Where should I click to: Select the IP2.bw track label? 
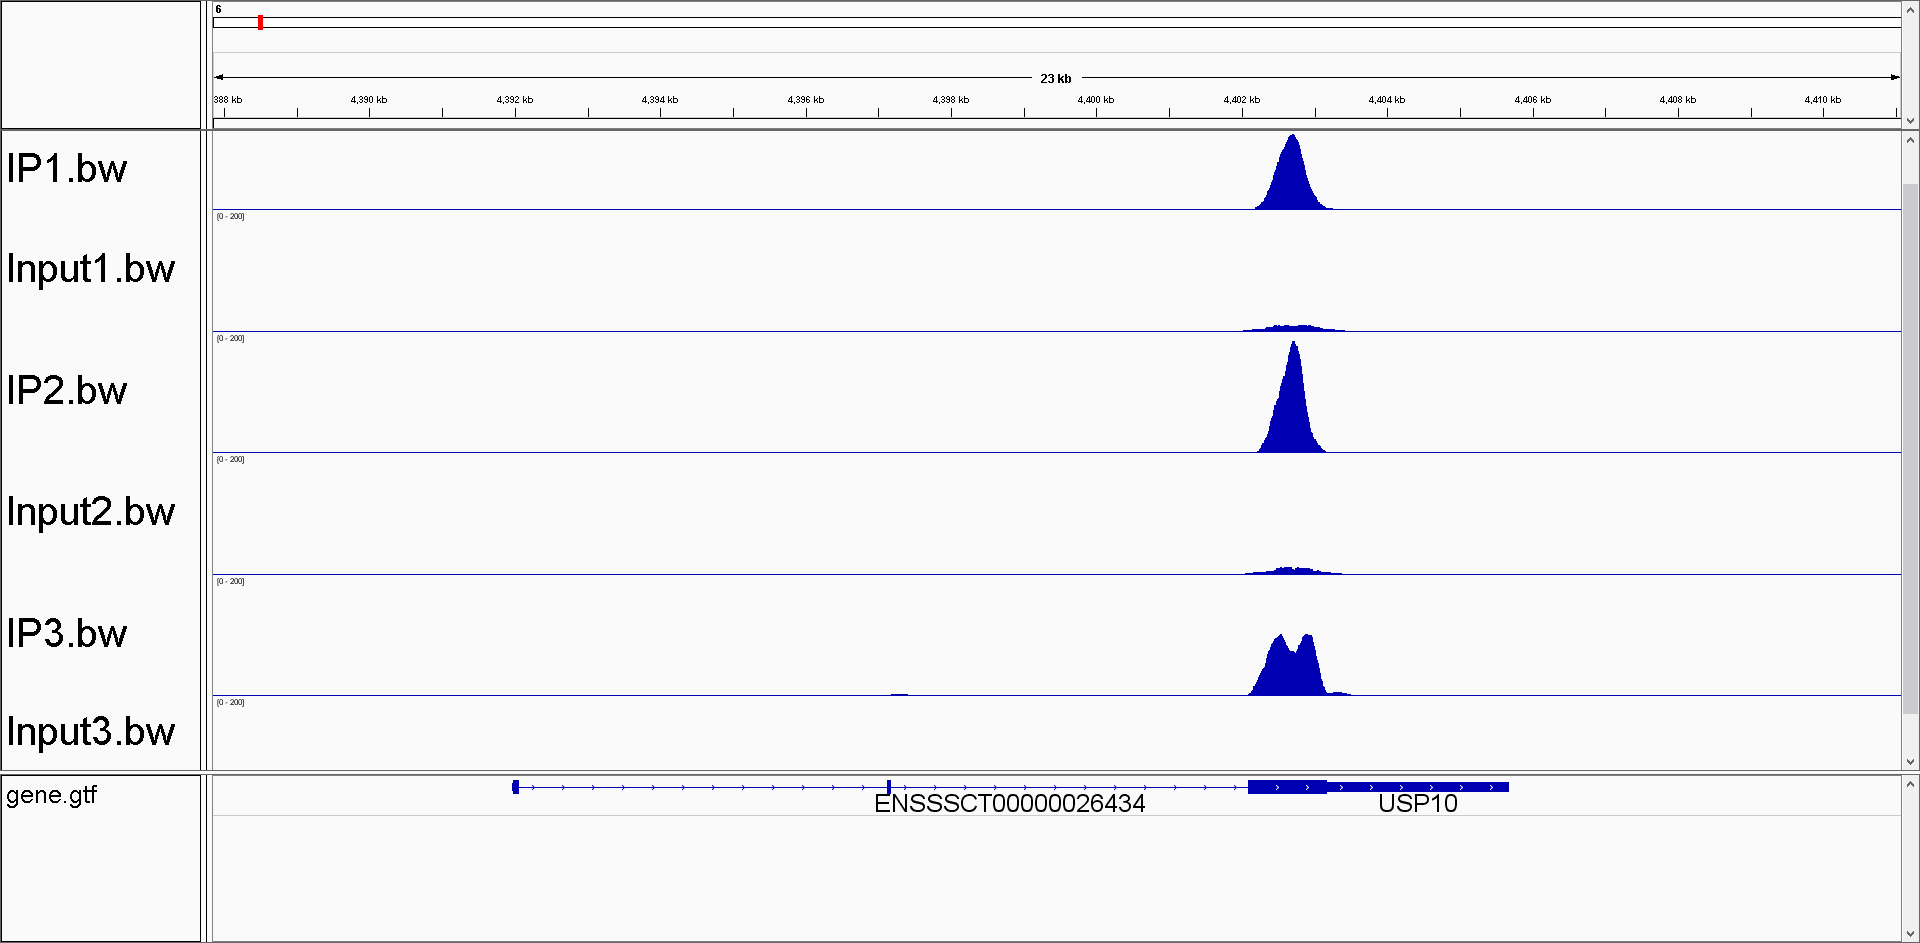67,391
